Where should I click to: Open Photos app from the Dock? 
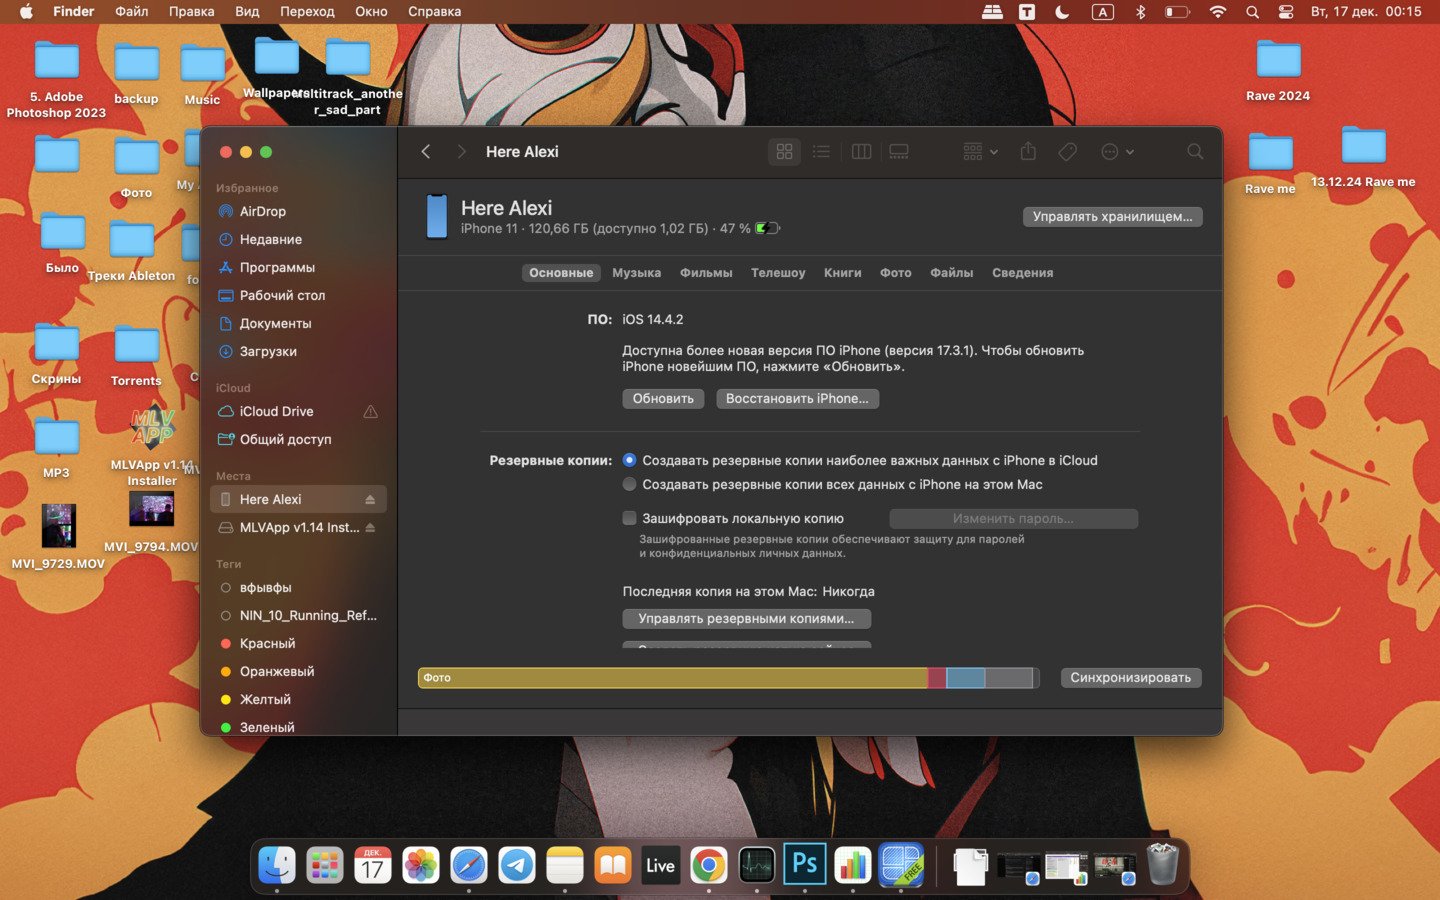(421, 865)
